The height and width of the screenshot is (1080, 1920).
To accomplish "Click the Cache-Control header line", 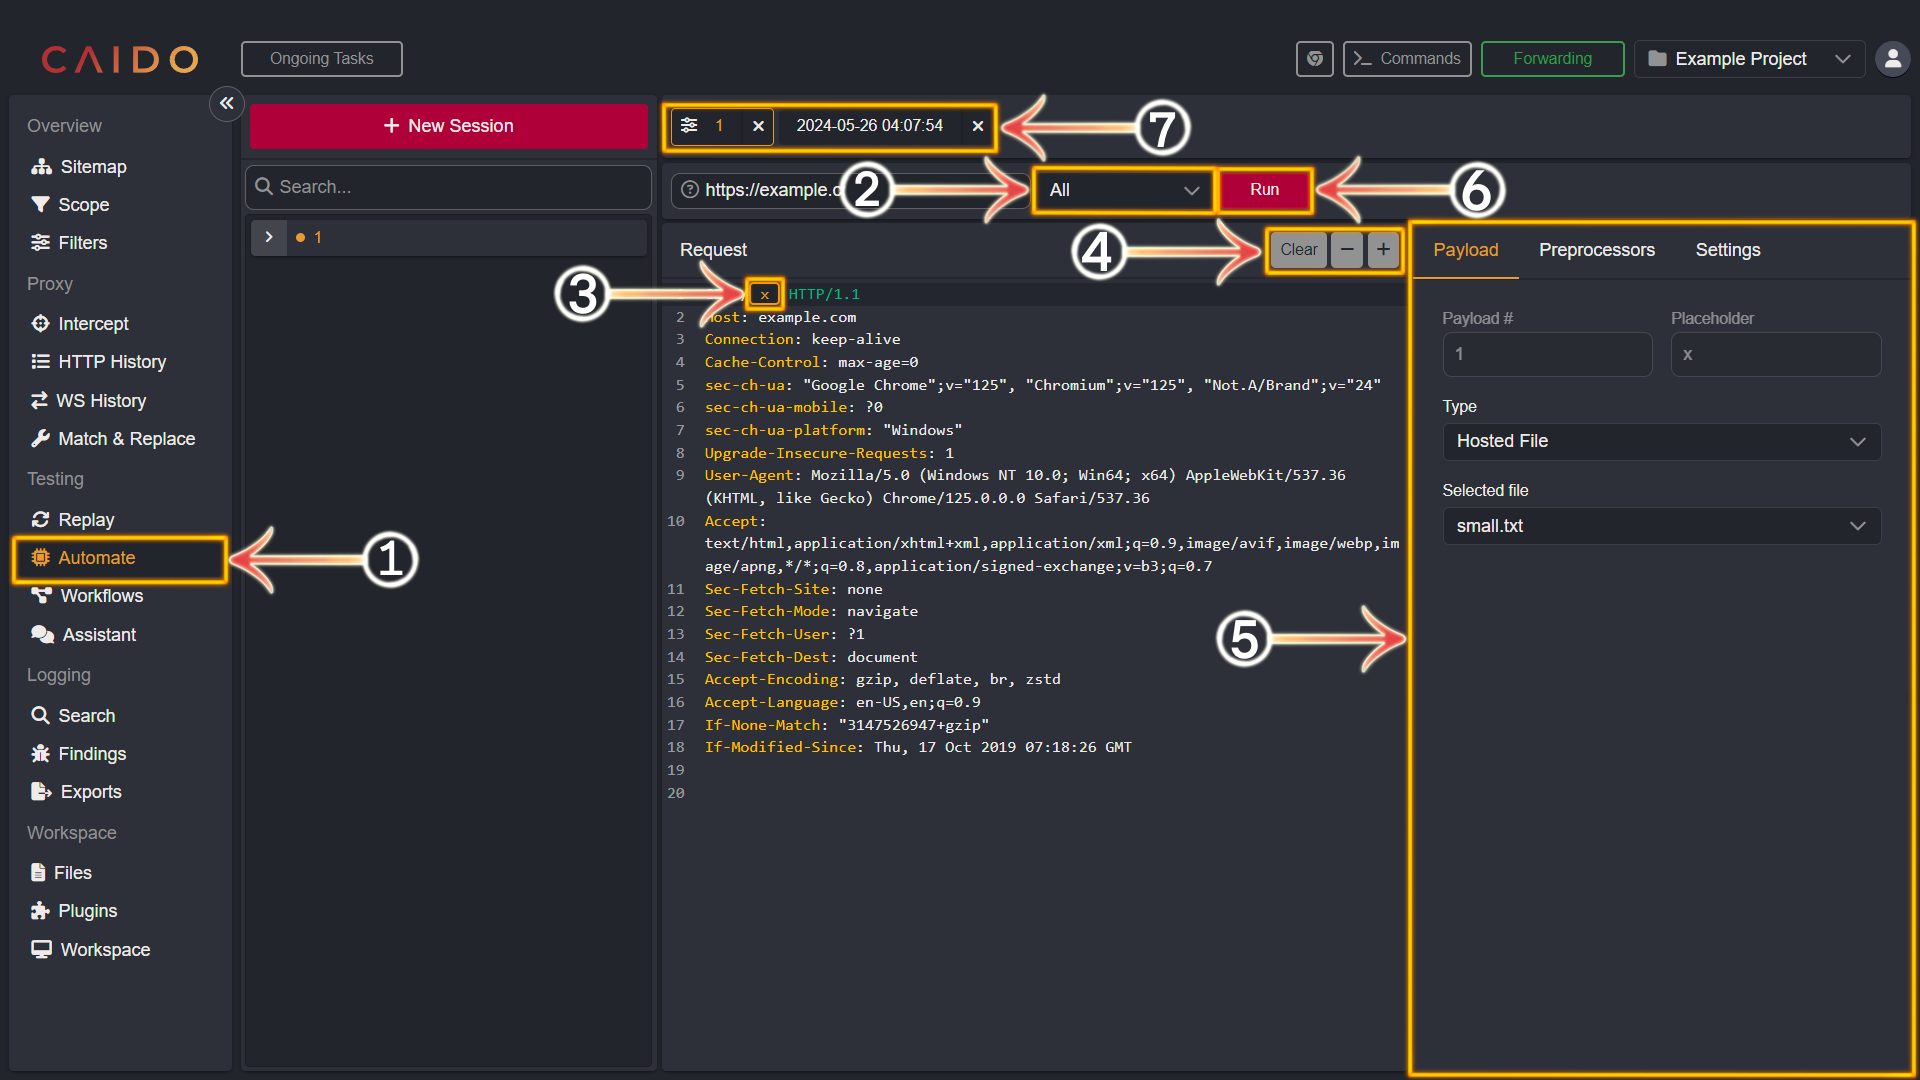I will [811, 362].
